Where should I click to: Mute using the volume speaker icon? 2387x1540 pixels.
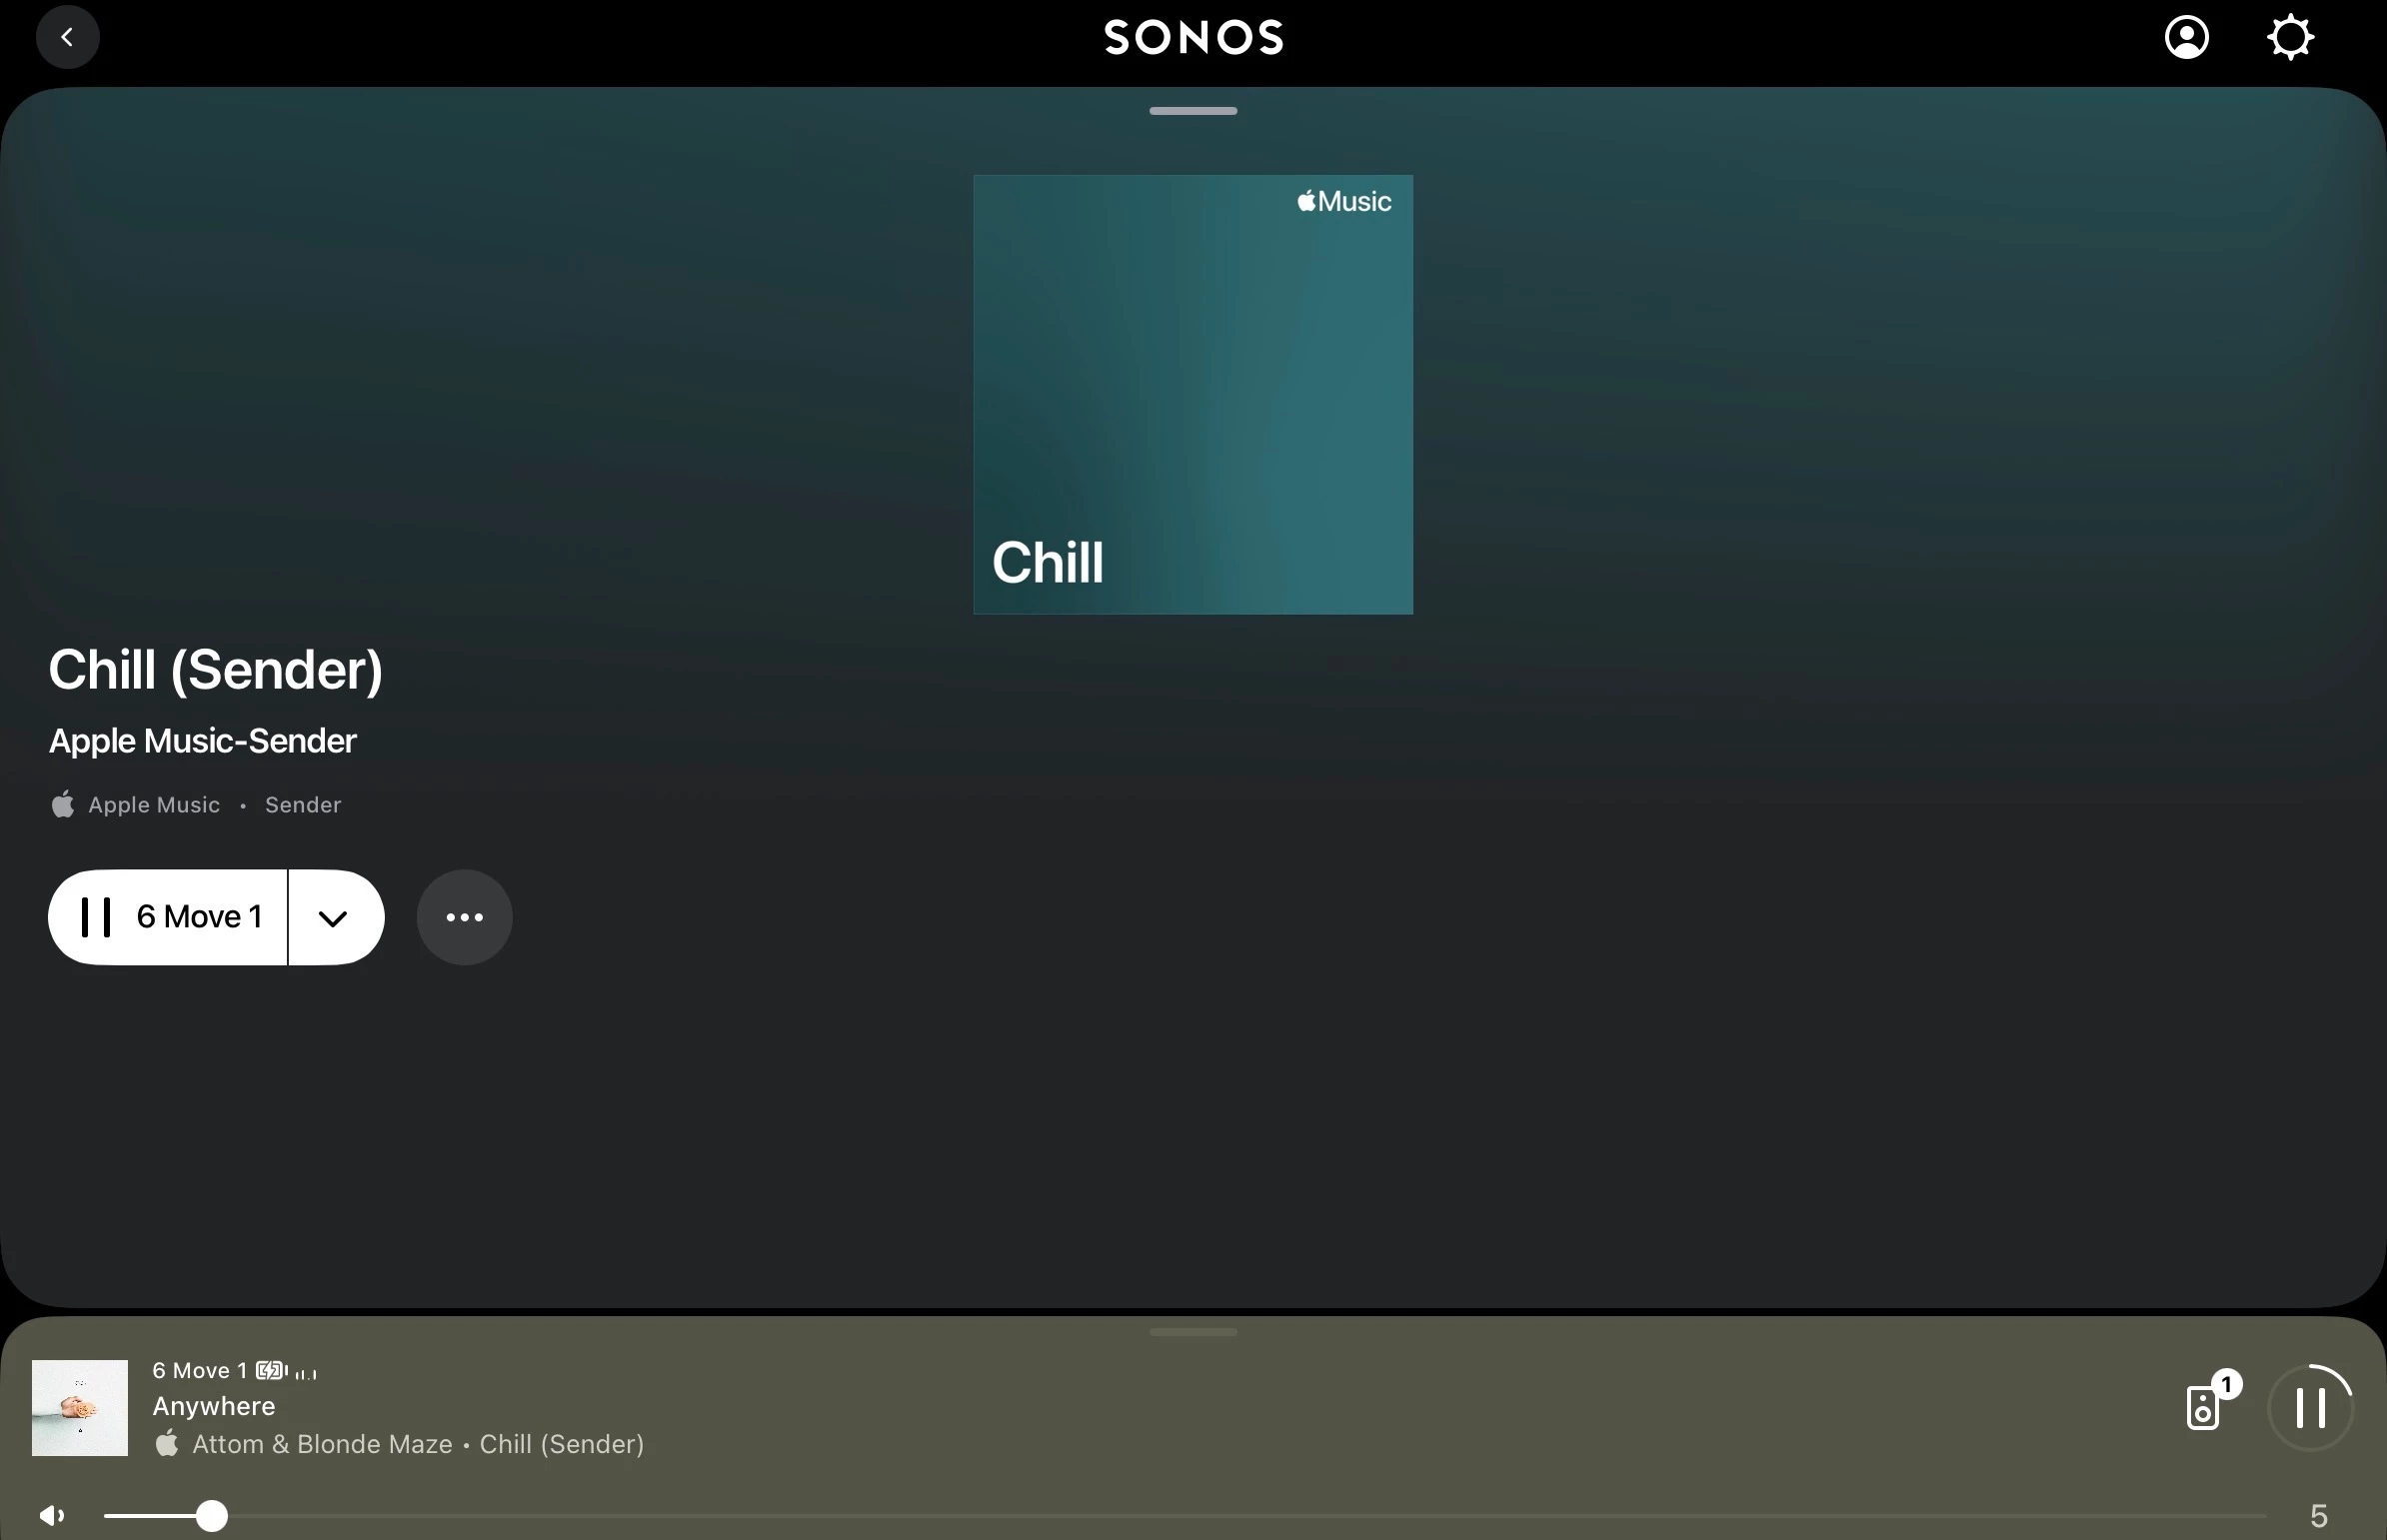(52, 1515)
